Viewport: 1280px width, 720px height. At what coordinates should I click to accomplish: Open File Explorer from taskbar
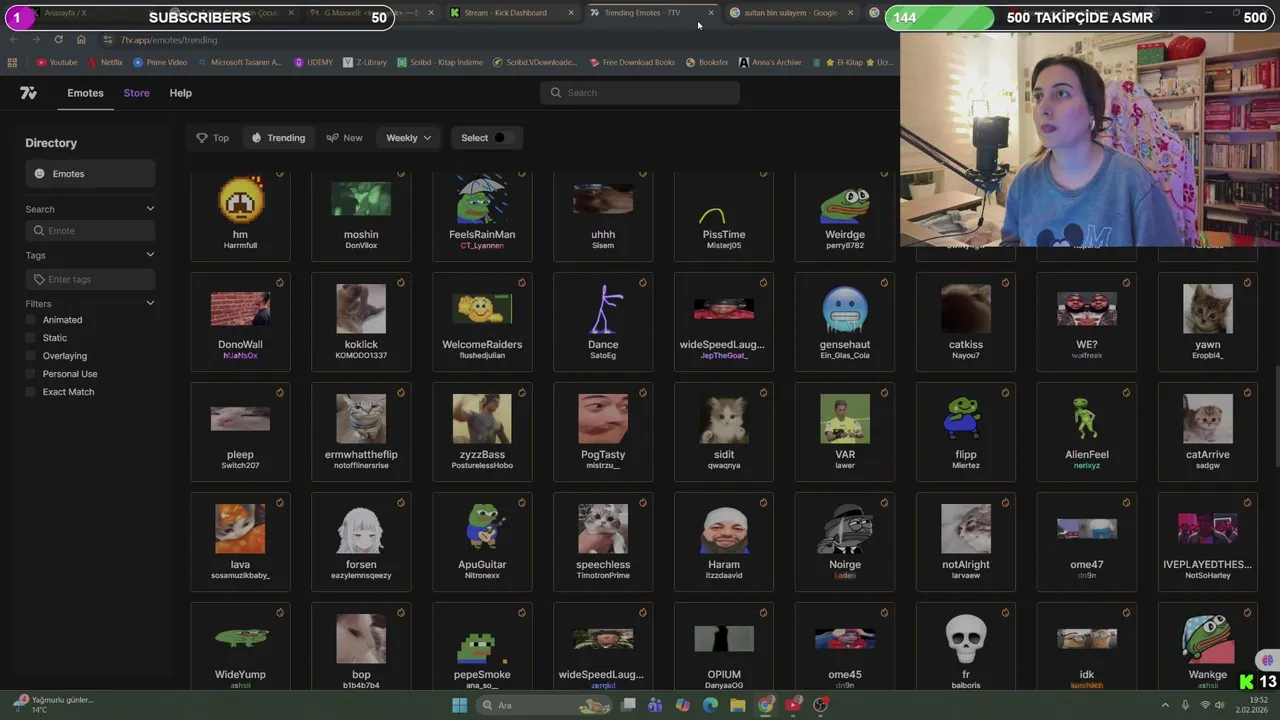click(737, 705)
